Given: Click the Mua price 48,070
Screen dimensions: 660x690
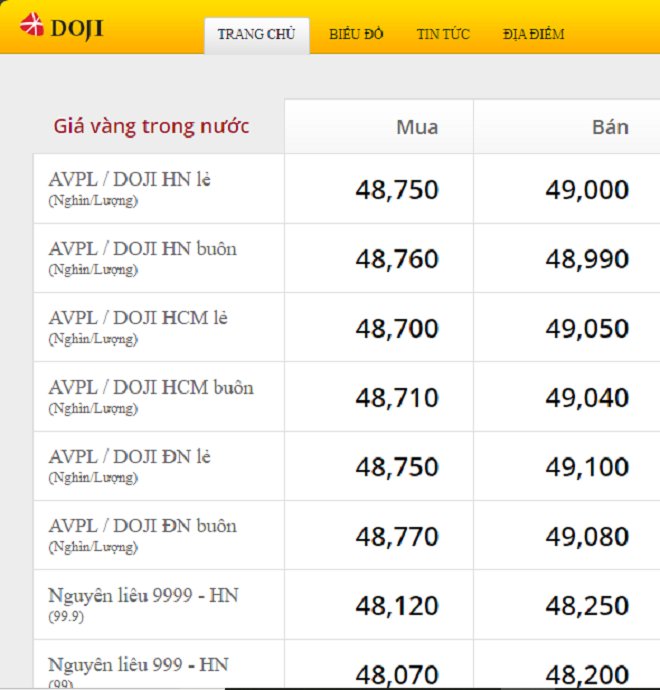Looking at the screenshot, I should pyautogui.click(x=397, y=675).
